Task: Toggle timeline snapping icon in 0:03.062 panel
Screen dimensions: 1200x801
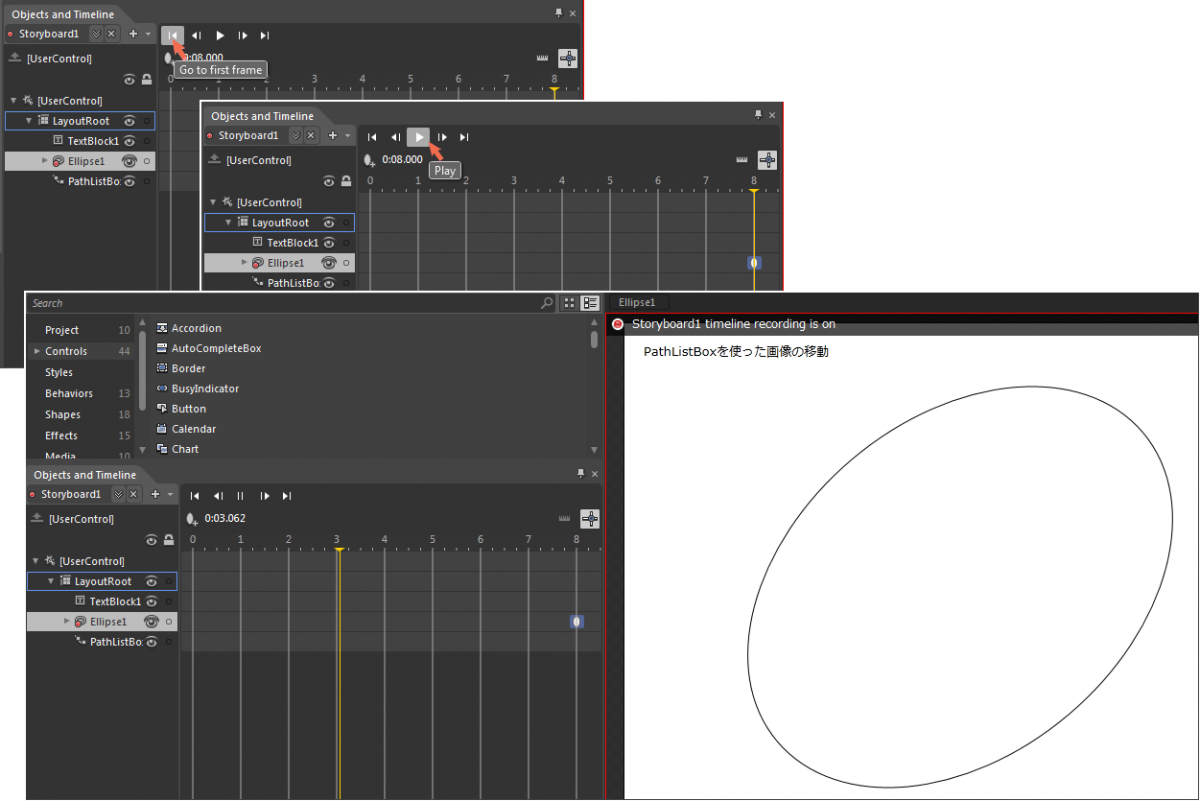Action: (590, 518)
